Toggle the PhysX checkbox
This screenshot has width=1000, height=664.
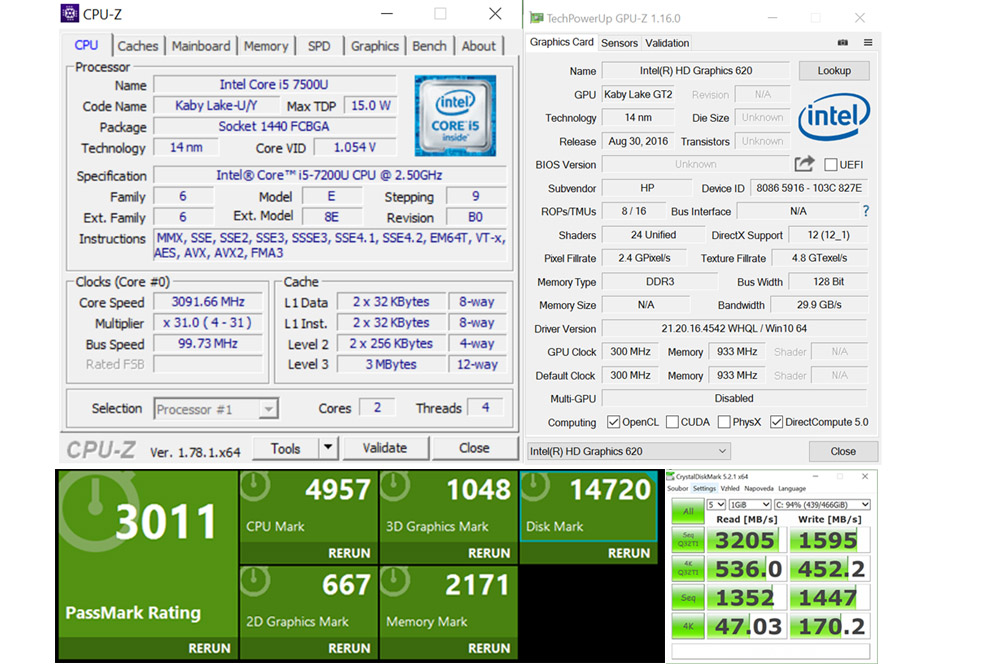724,422
